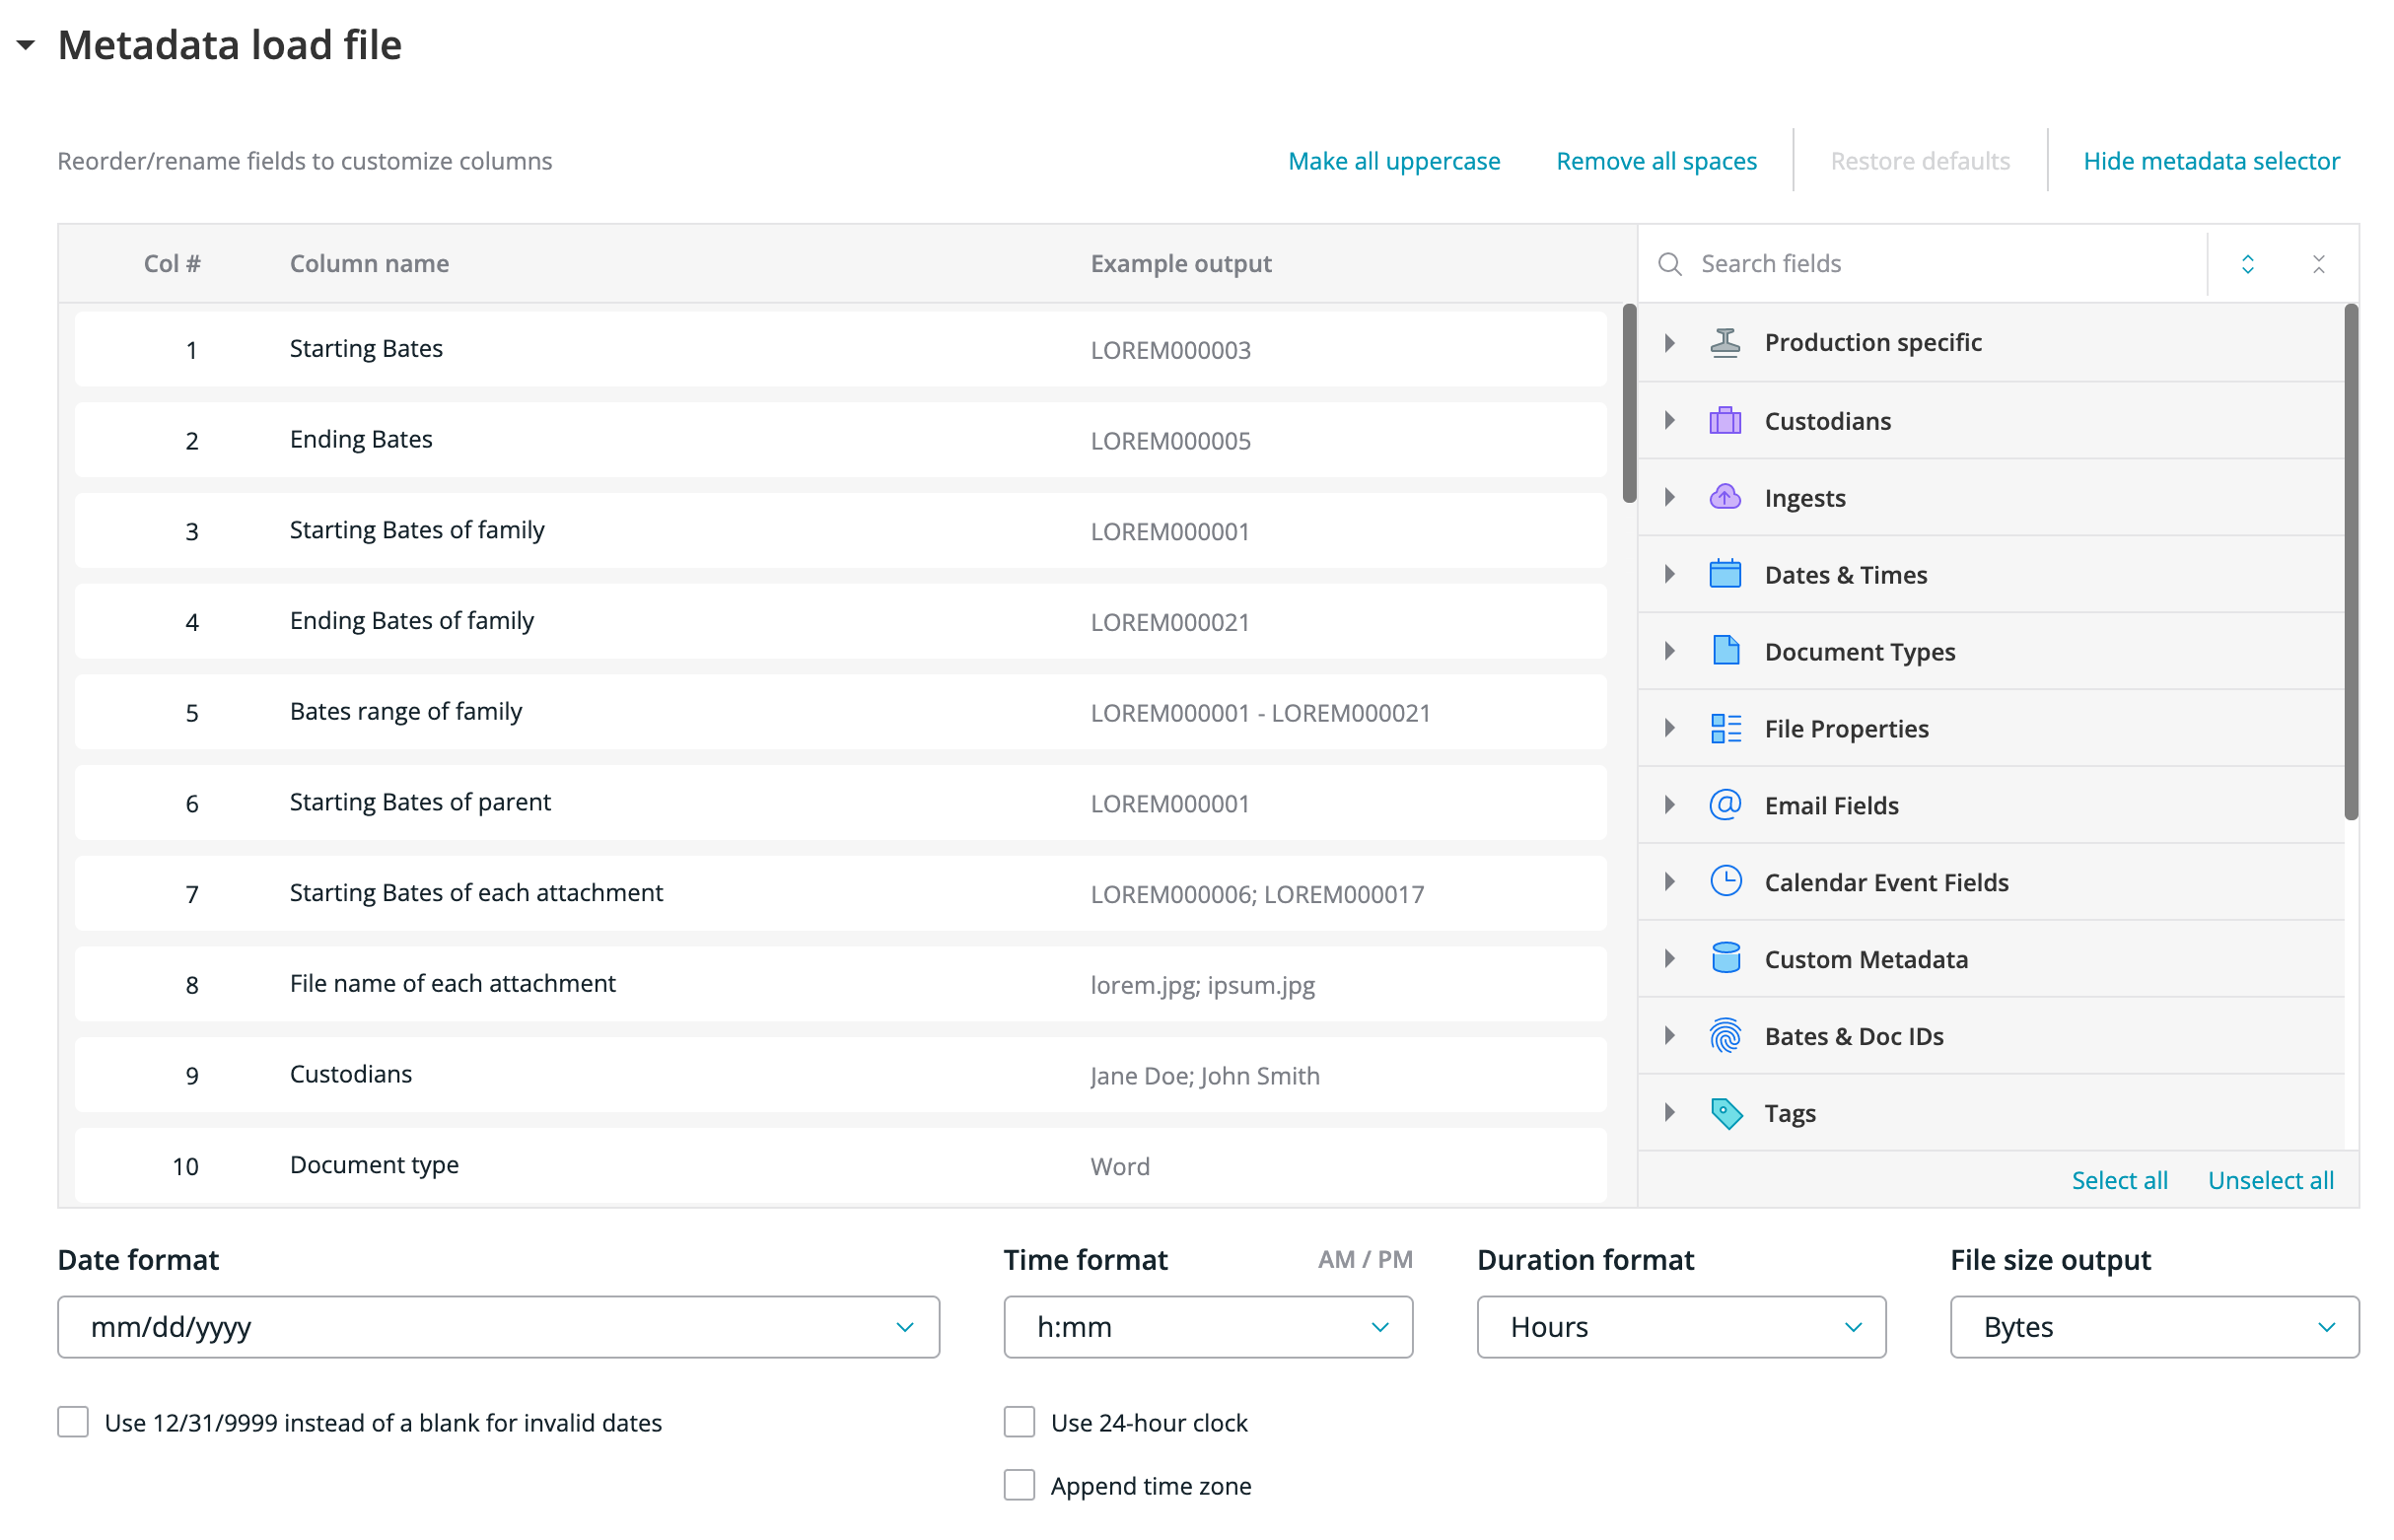Expand the Bates & Doc IDs group
Image resolution: width=2394 pixels, height=1540 pixels.
tap(1669, 1036)
